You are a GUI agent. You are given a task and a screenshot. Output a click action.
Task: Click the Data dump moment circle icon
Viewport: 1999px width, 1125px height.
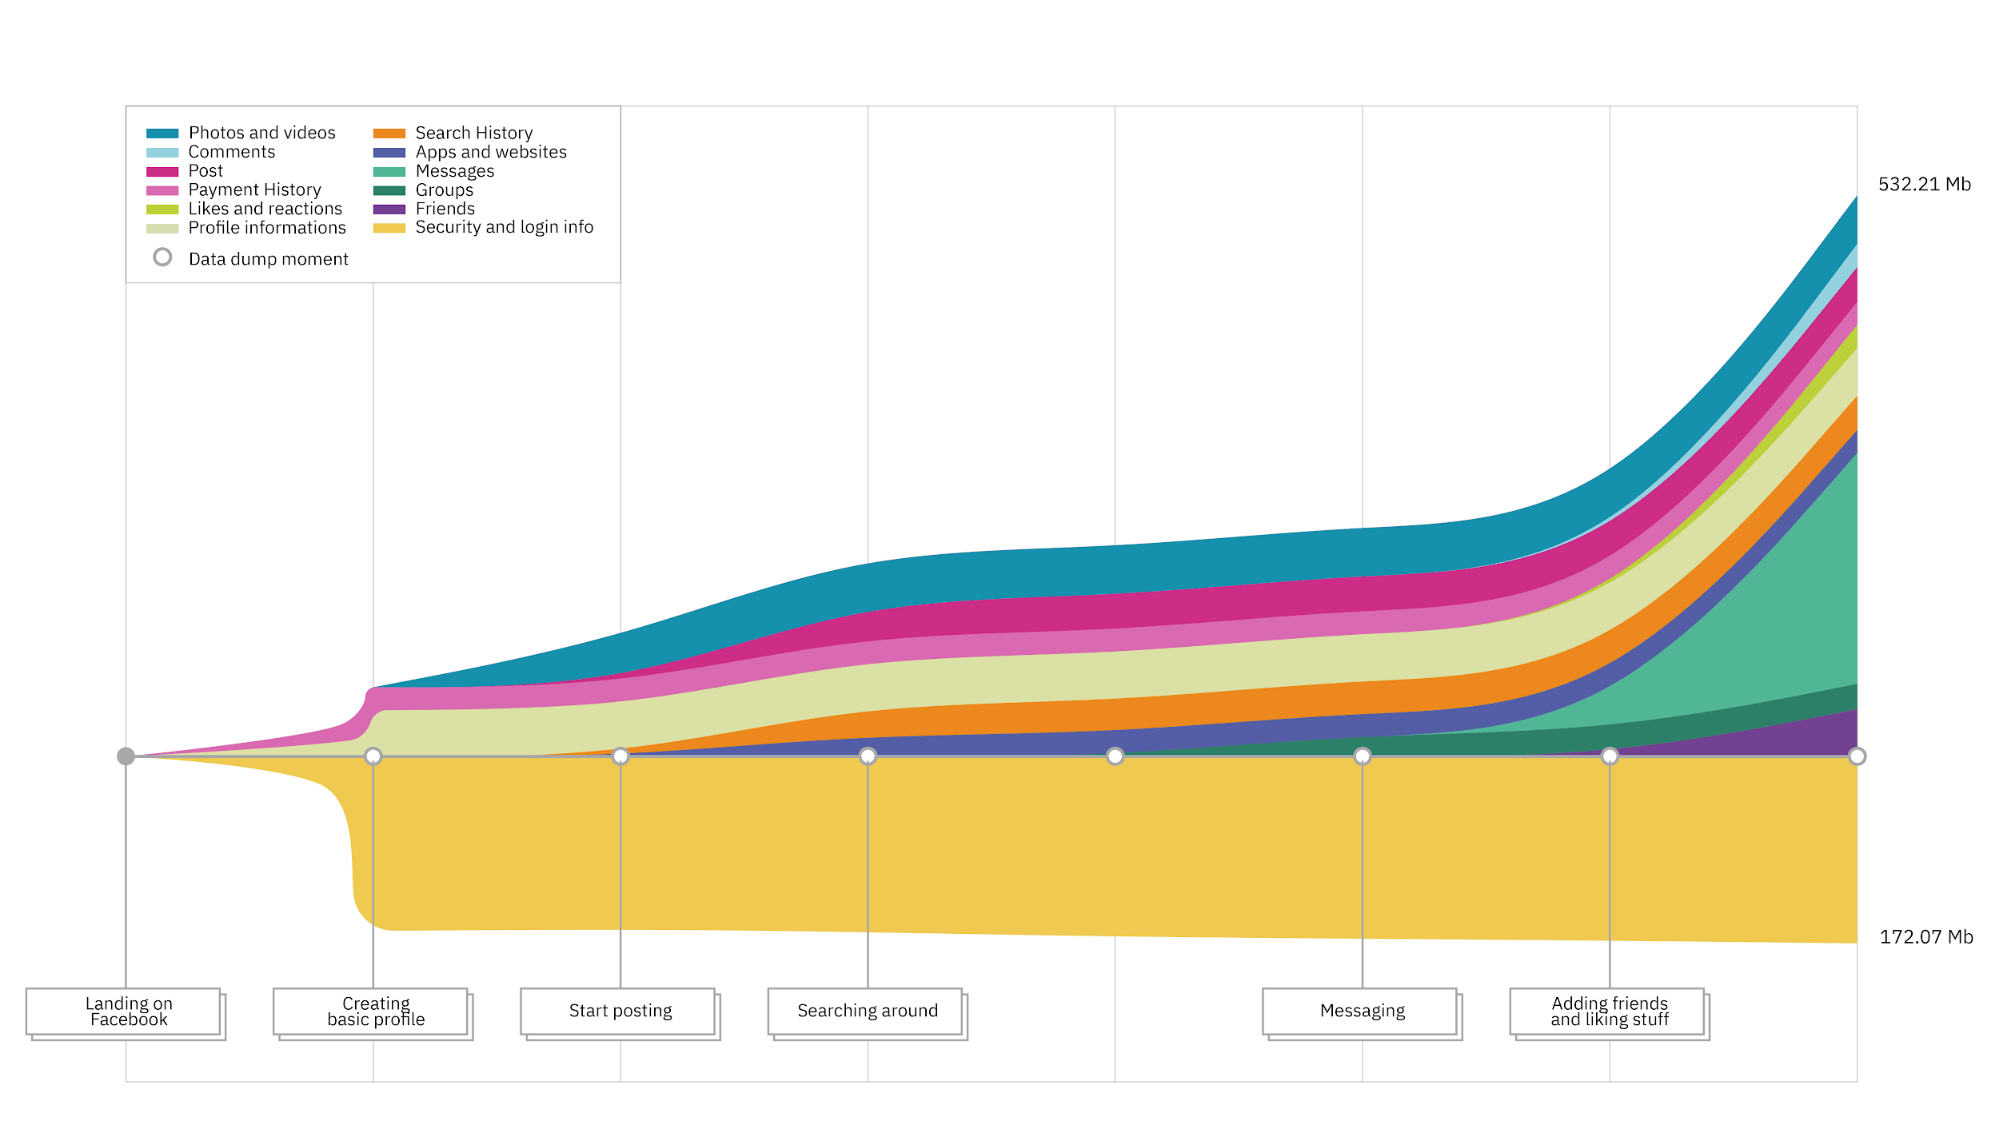[162, 257]
